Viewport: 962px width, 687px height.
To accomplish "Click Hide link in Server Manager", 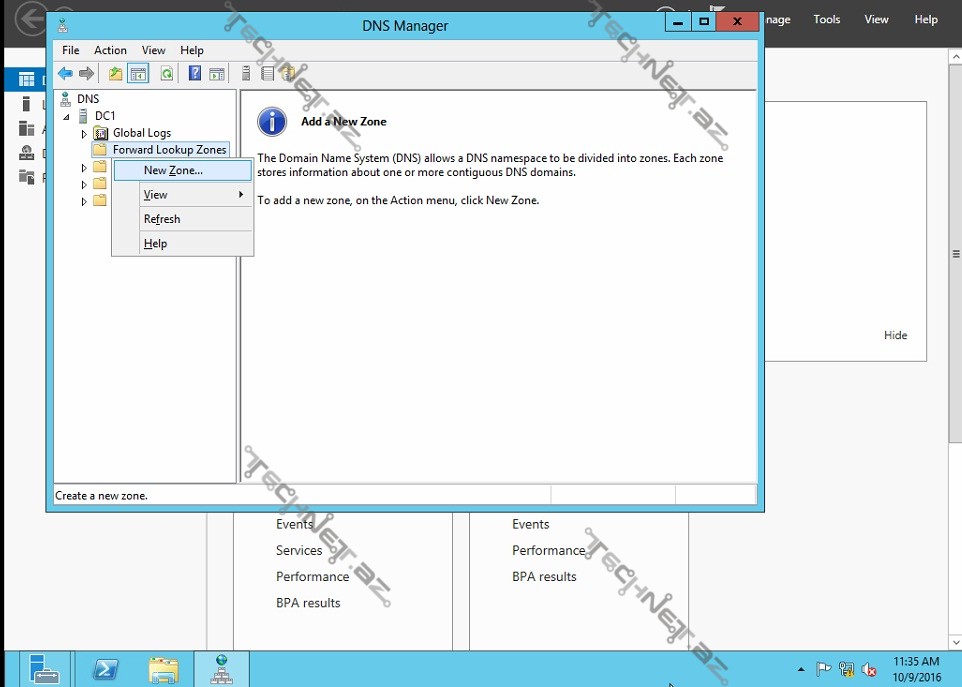I will [895, 335].
